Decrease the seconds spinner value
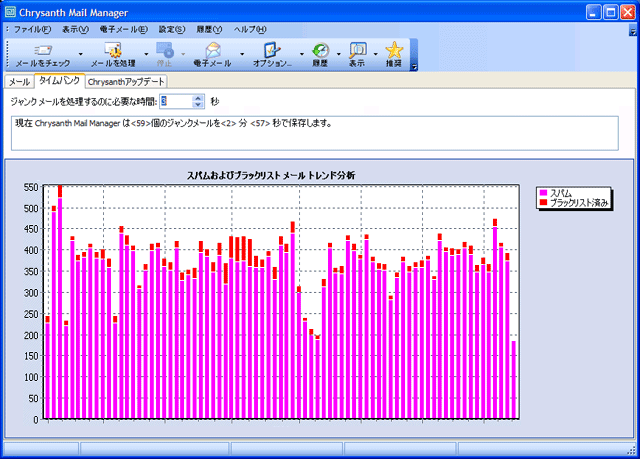The width and height of the screenshot is (640, 459). coord(198,104)
